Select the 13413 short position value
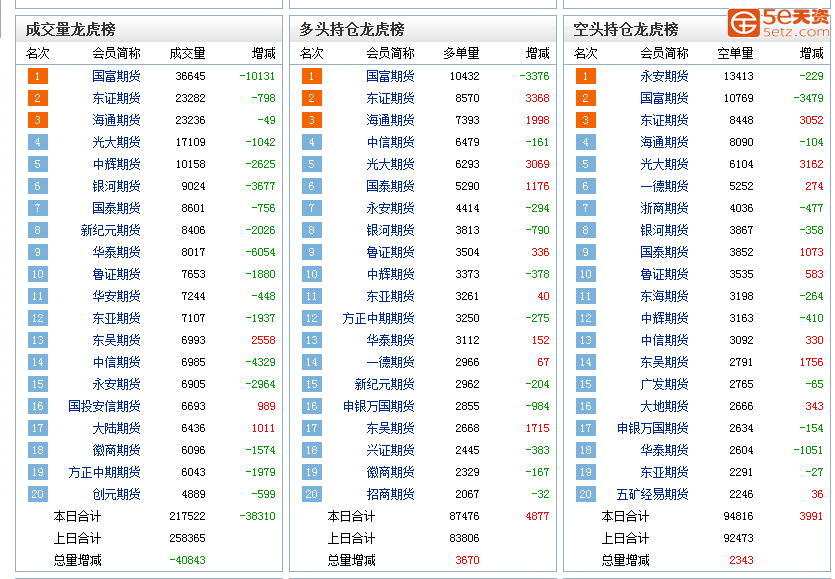Image resolution: width=835 pixels, height=579 pixels. pyautogui.click(x=739, y=76)
